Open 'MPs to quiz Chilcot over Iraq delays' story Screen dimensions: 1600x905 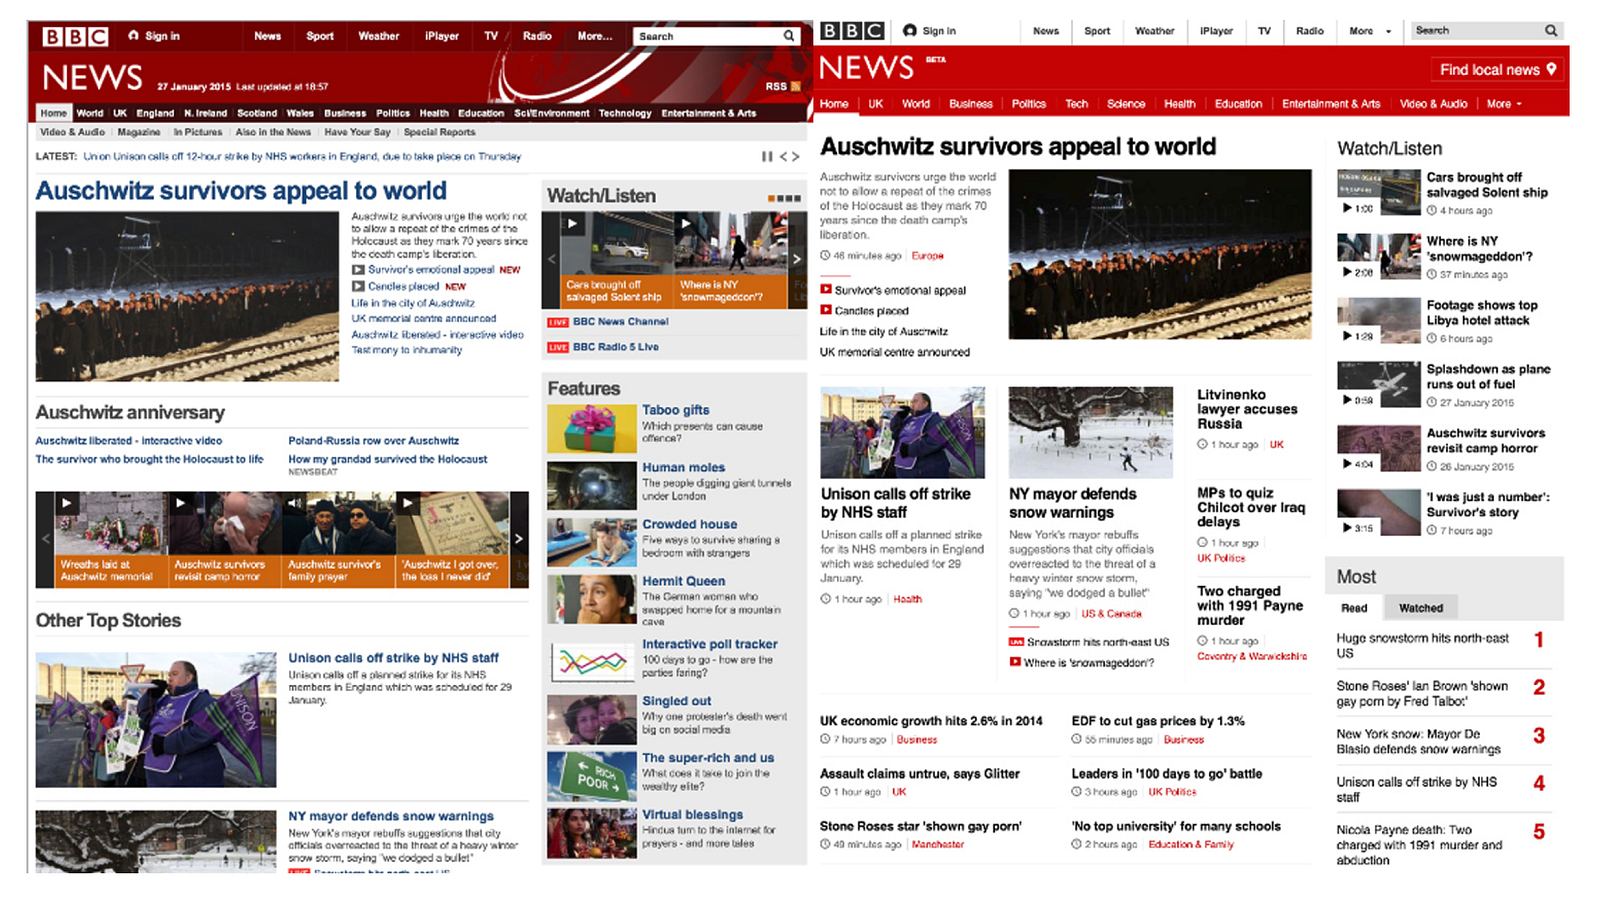(x=1251, y=507)
